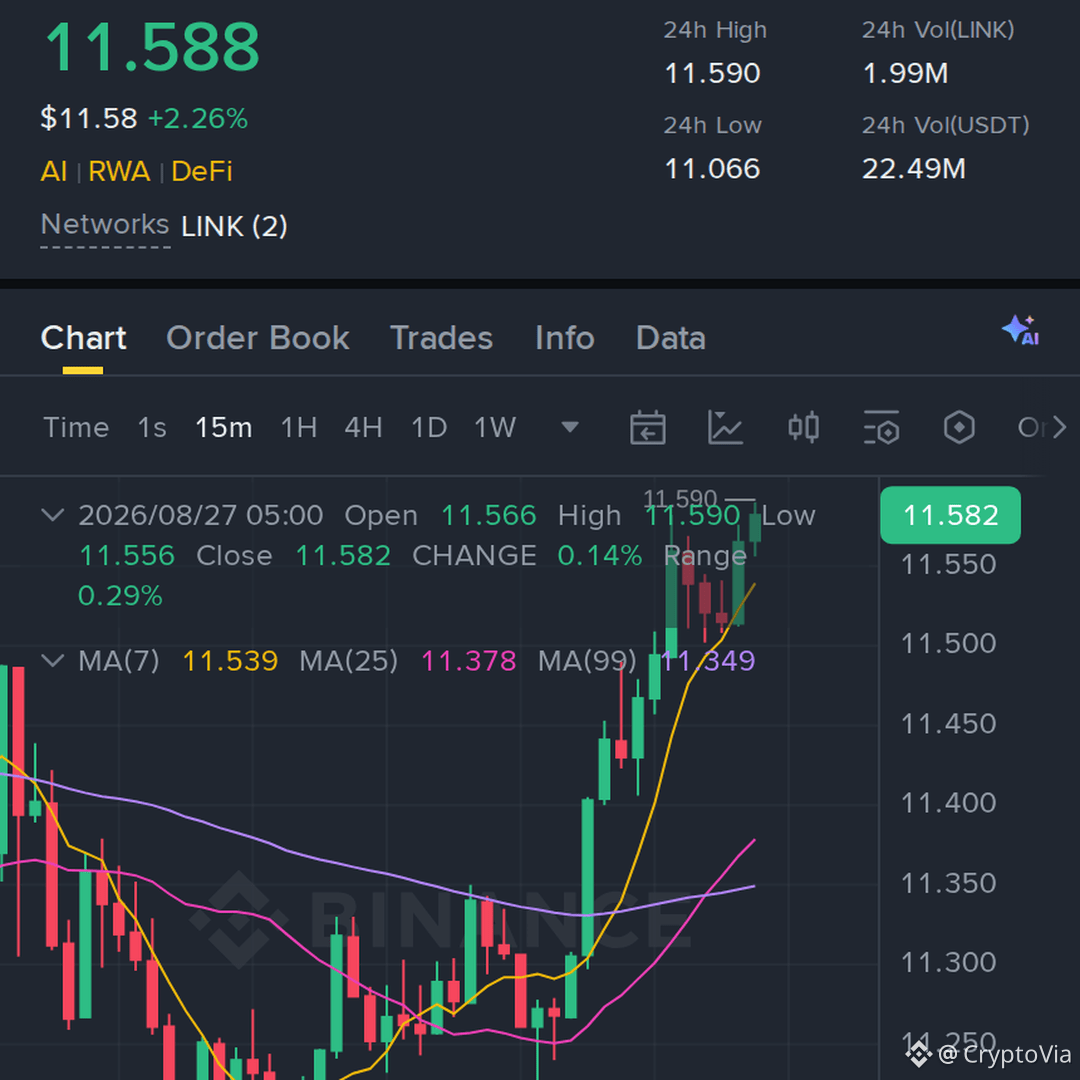Click the Range value 0.29%
Image resolution: width=1080 pixels, height=1080 pixels.
pyautogui.click(x=120, y=595)
